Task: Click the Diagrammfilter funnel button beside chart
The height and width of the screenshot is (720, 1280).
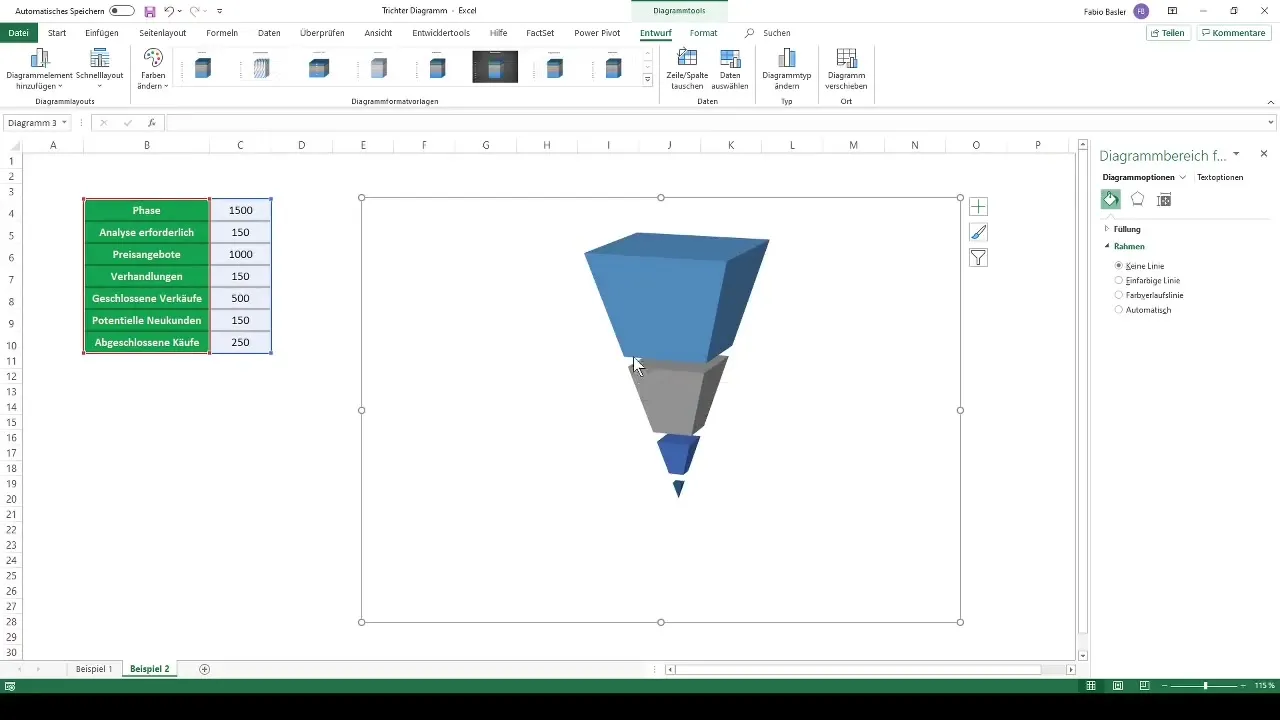Action: coord(978,258)
